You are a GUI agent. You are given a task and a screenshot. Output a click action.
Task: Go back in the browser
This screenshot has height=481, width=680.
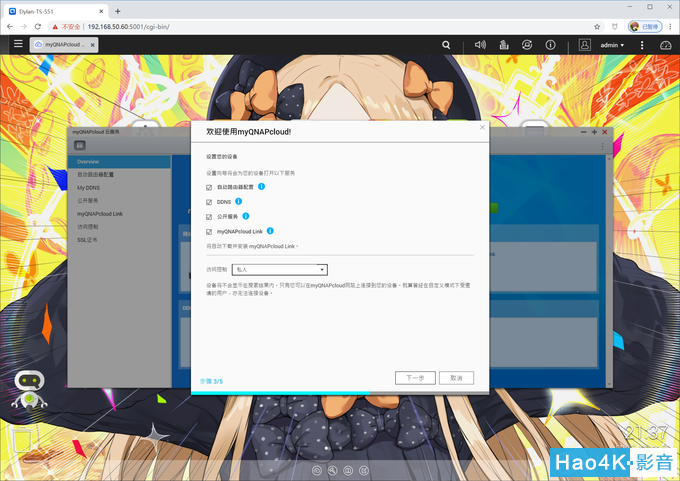10,26
